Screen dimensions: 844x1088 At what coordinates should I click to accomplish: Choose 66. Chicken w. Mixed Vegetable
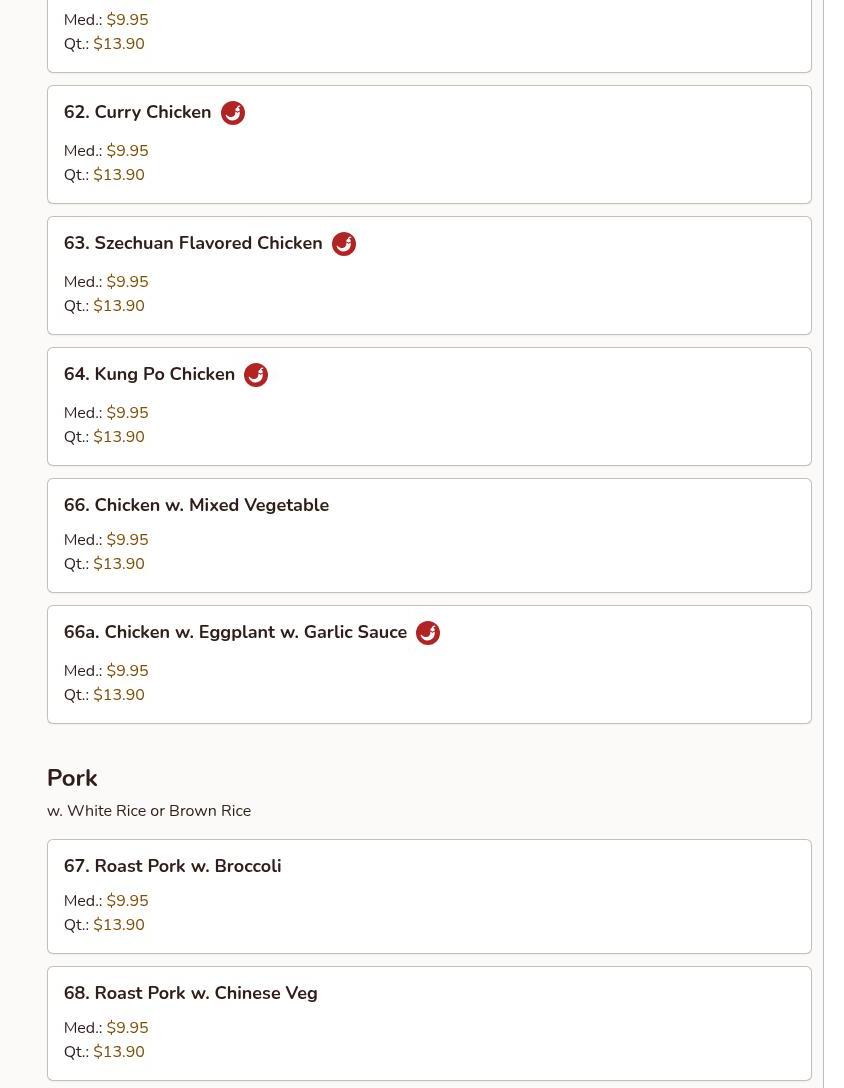point(196,505)
